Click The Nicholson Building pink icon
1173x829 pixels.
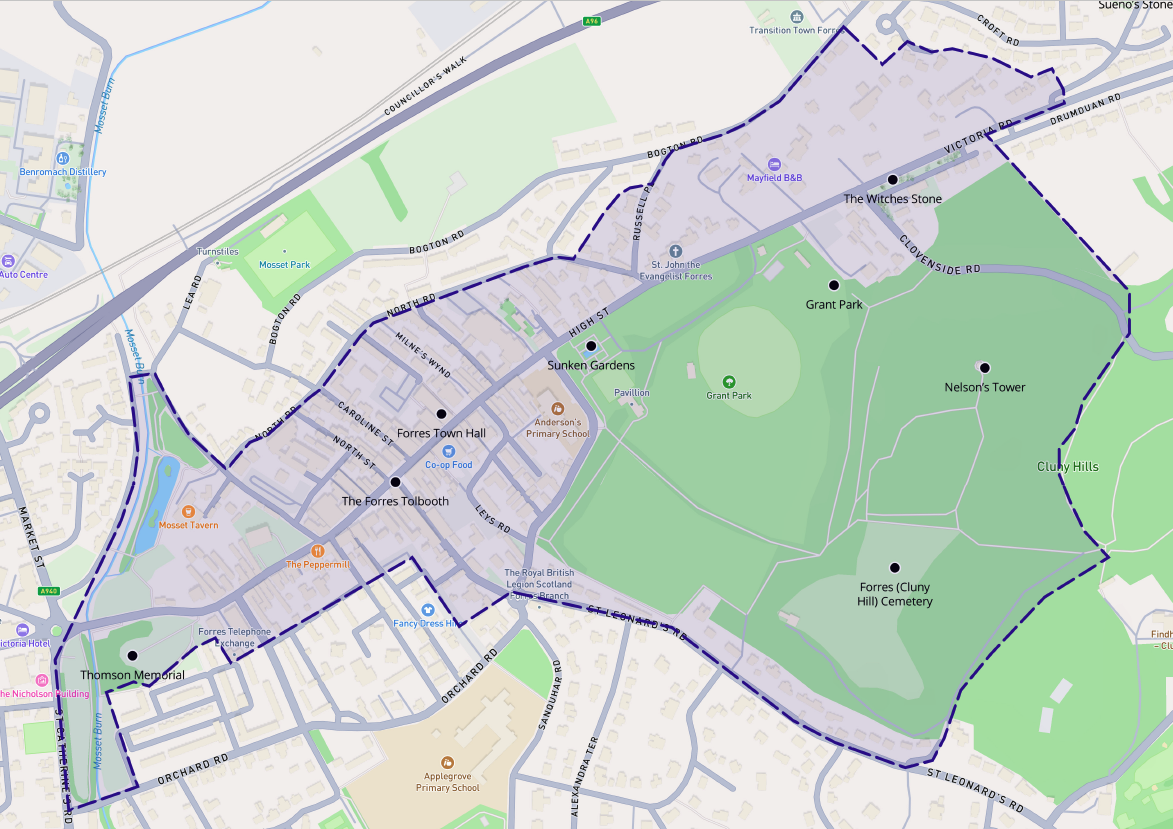[39, 678]
